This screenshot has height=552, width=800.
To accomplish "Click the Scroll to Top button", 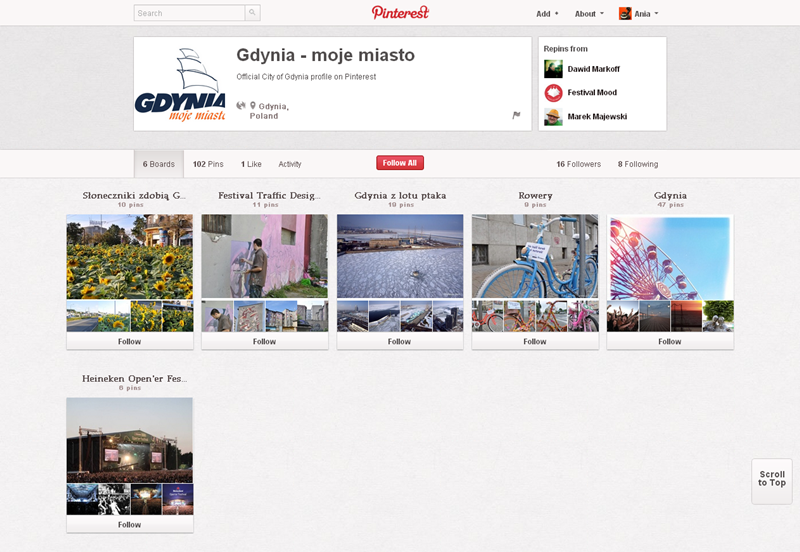I will click(771, 479).
